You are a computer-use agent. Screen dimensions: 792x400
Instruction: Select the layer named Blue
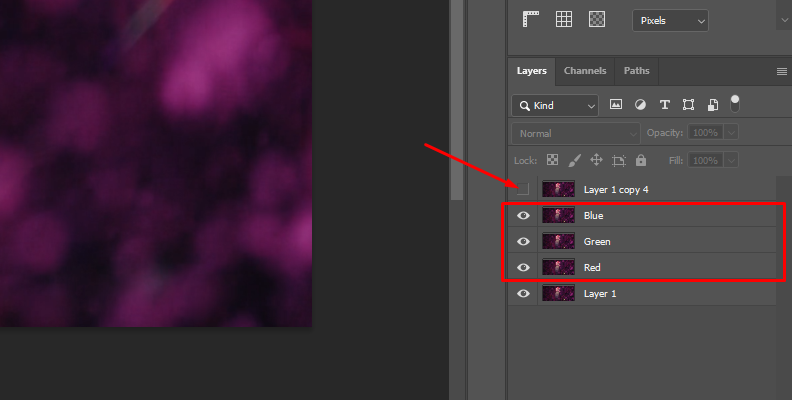593,216
